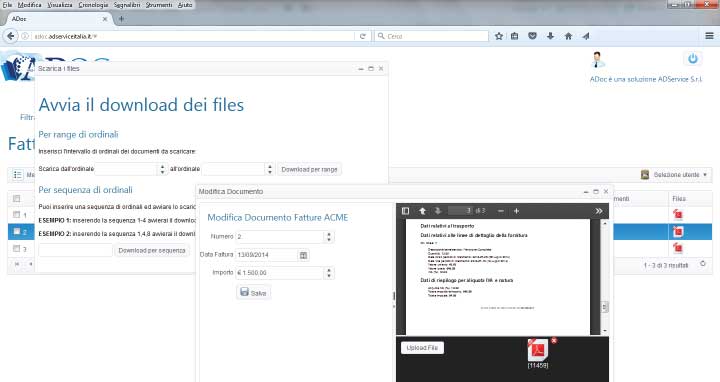Open the Segnalibri menu
Viewport: 720px width, 382px height.
click(127, 5)
